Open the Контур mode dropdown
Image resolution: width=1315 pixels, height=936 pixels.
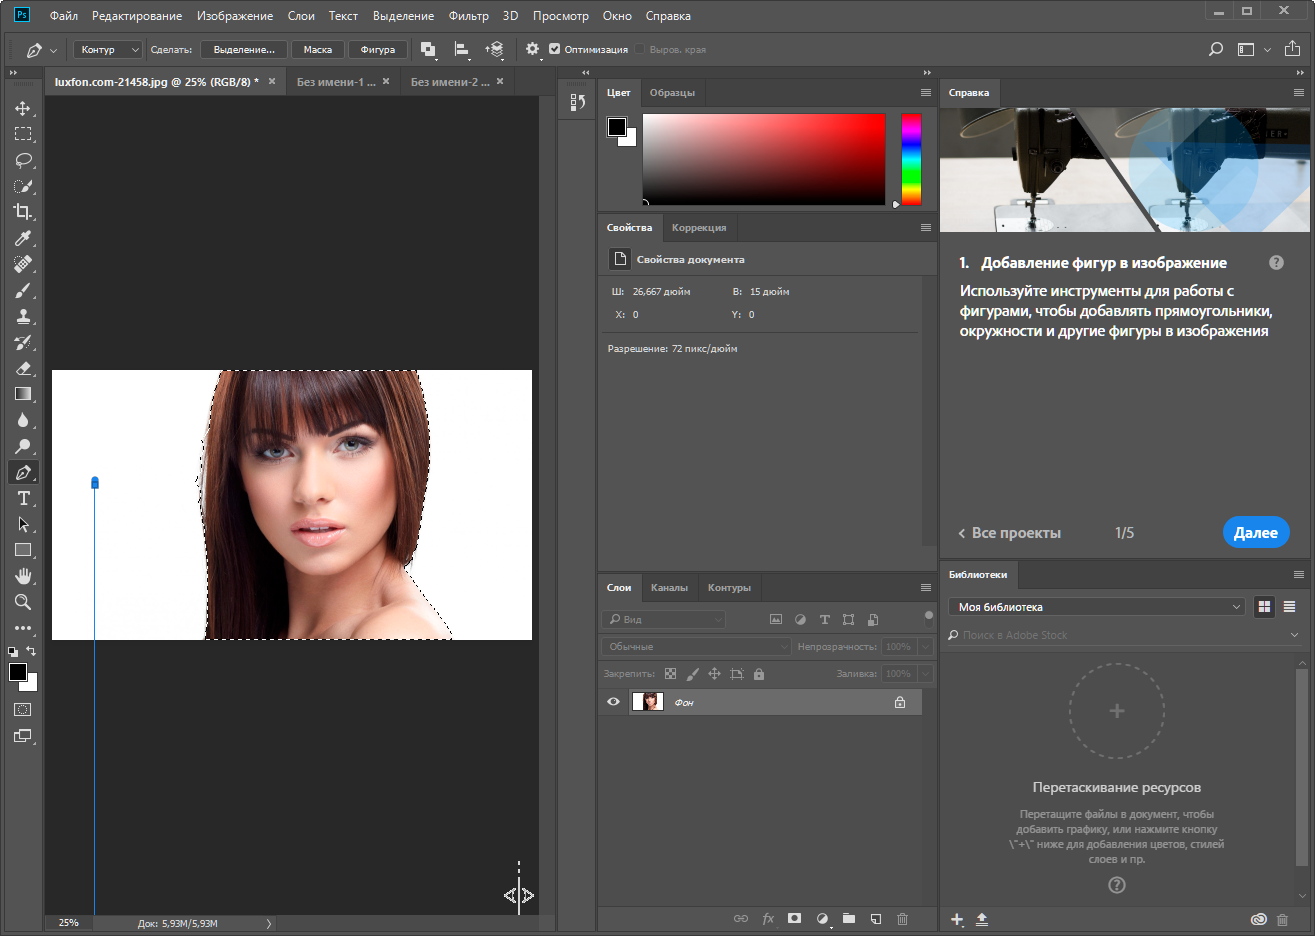(108, 49)
